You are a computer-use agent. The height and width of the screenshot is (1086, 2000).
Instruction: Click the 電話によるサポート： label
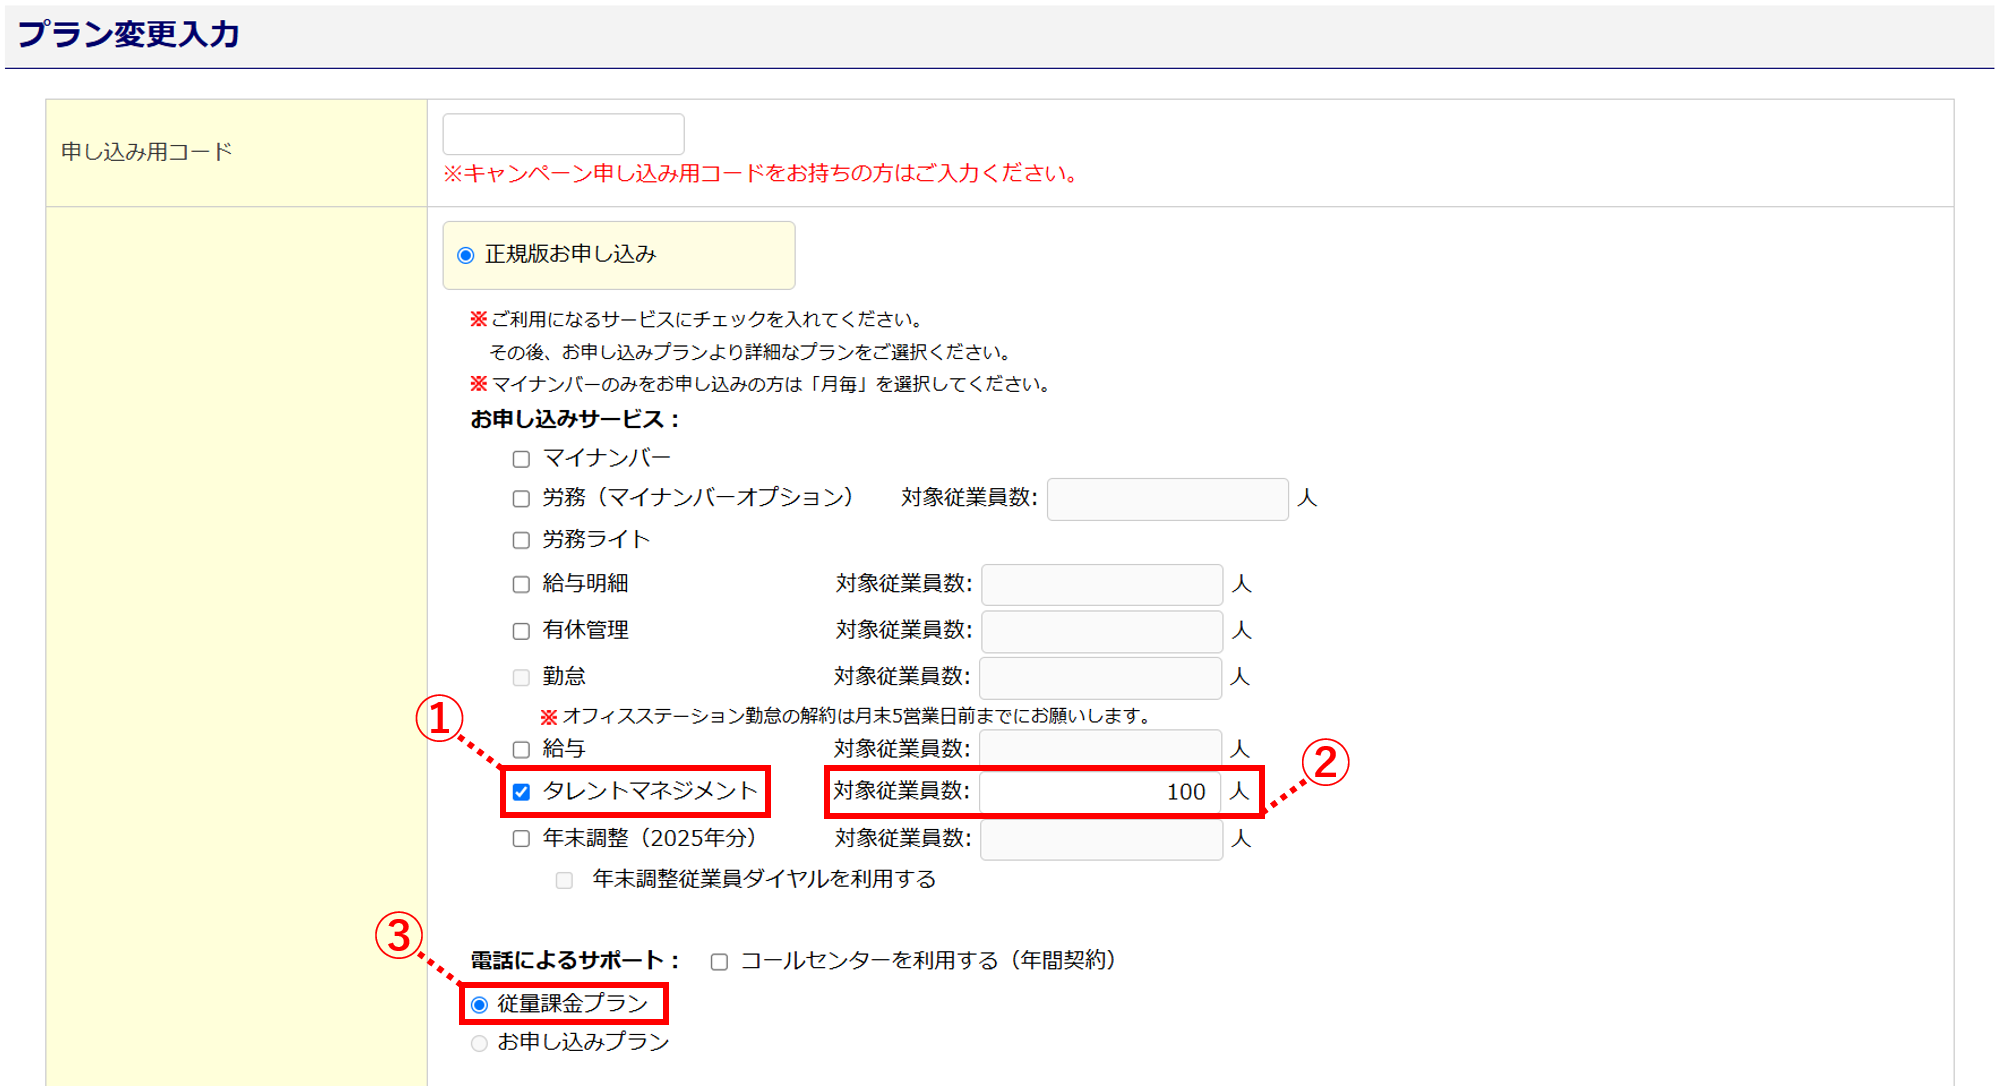pyautogui.click(x=576, y=961)
